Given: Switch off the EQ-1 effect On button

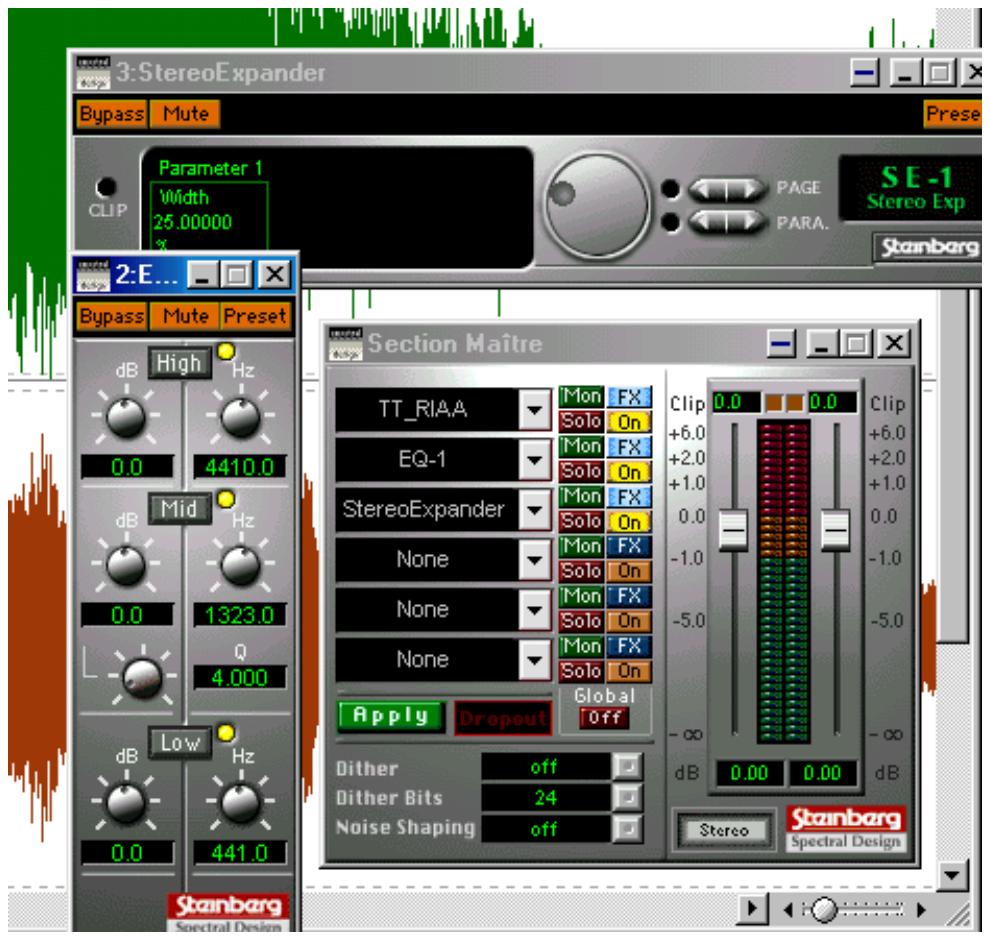Looking at the screenshot, I should [629, 471].
